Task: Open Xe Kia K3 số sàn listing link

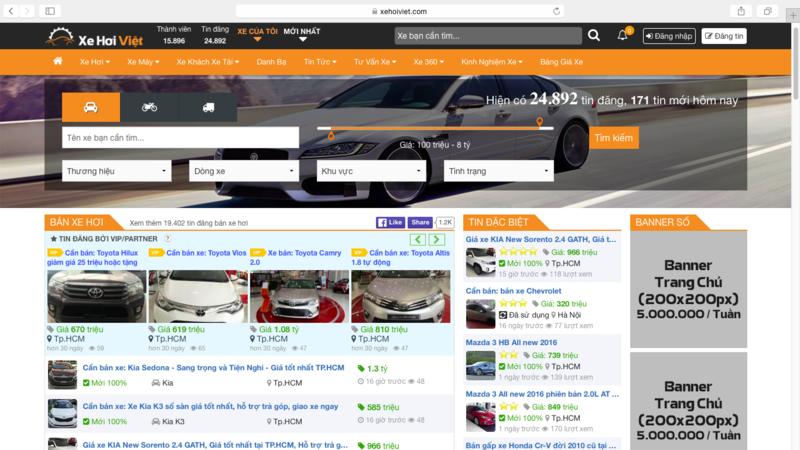Action: pos(210,406)
